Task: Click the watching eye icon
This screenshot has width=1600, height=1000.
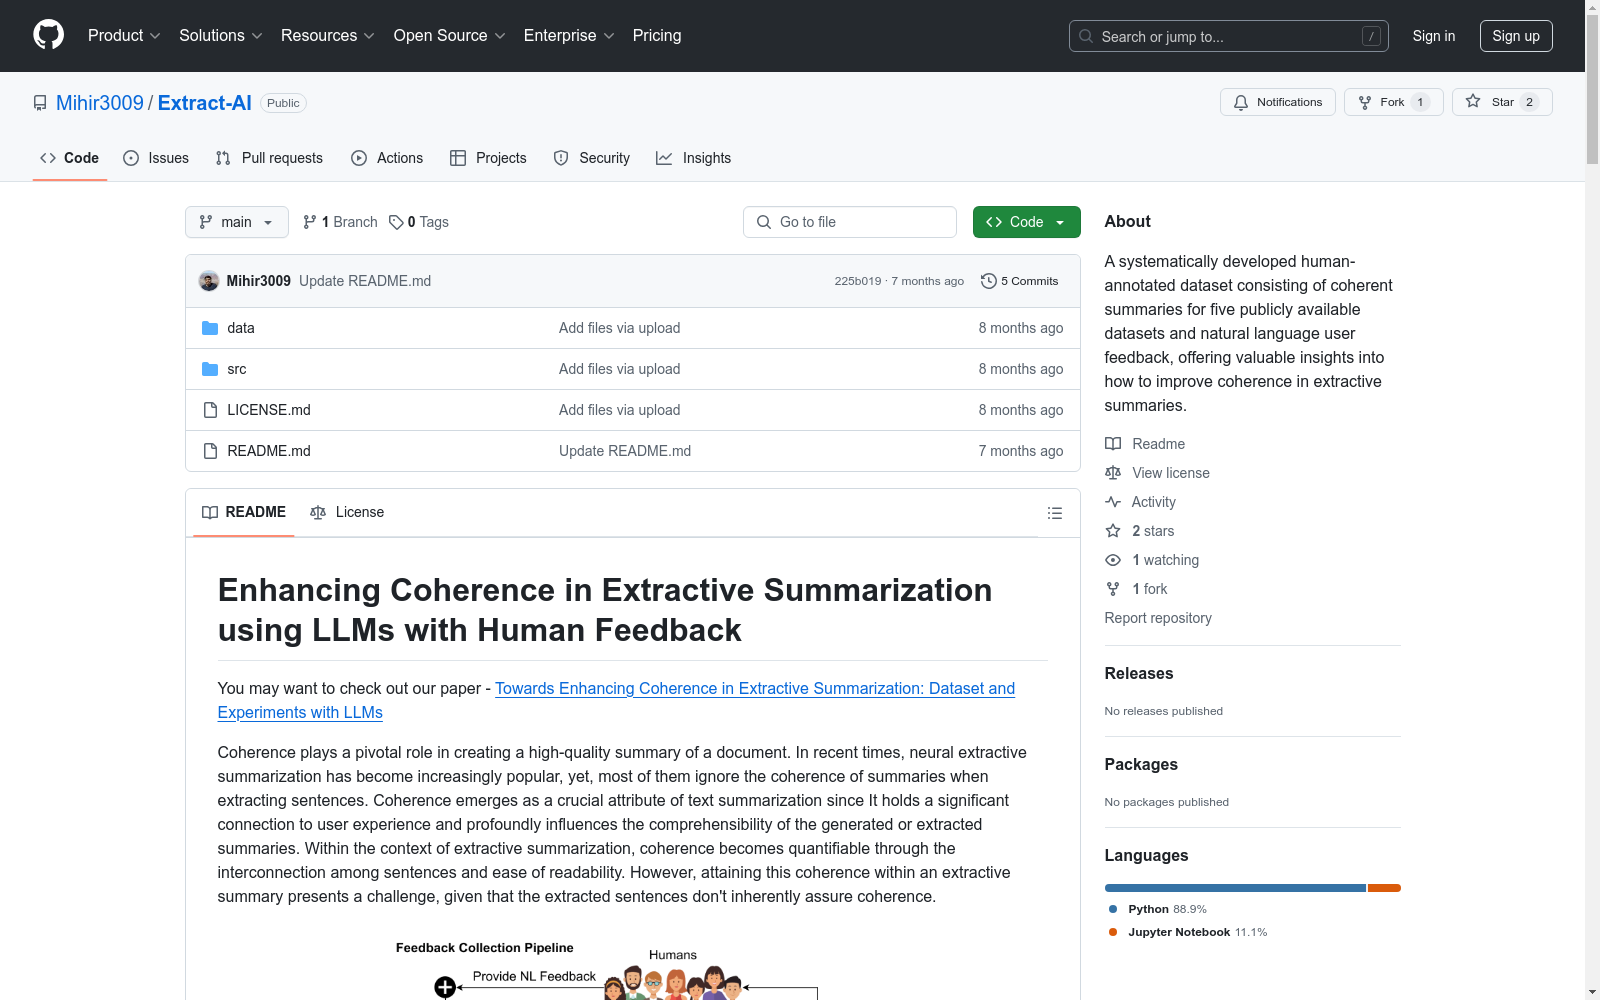Action: click(1113, 560)
